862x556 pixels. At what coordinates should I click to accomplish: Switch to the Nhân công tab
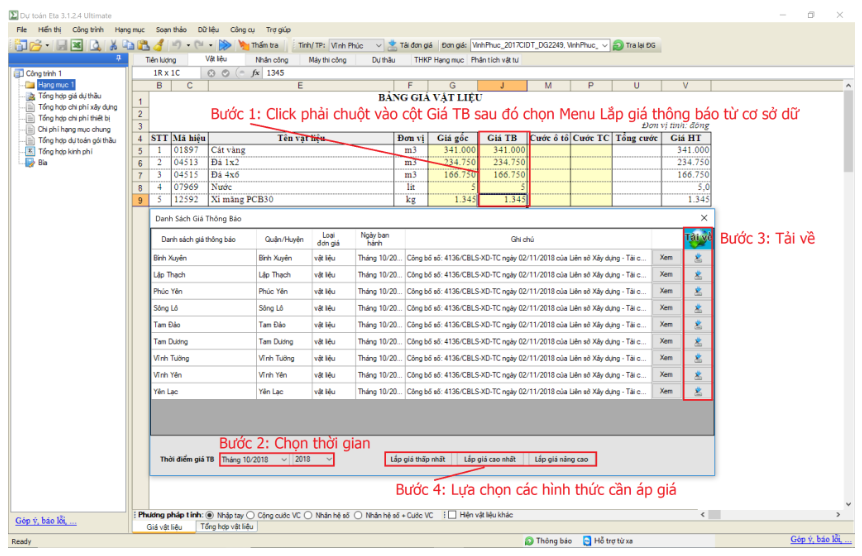[x=272, y=60]
